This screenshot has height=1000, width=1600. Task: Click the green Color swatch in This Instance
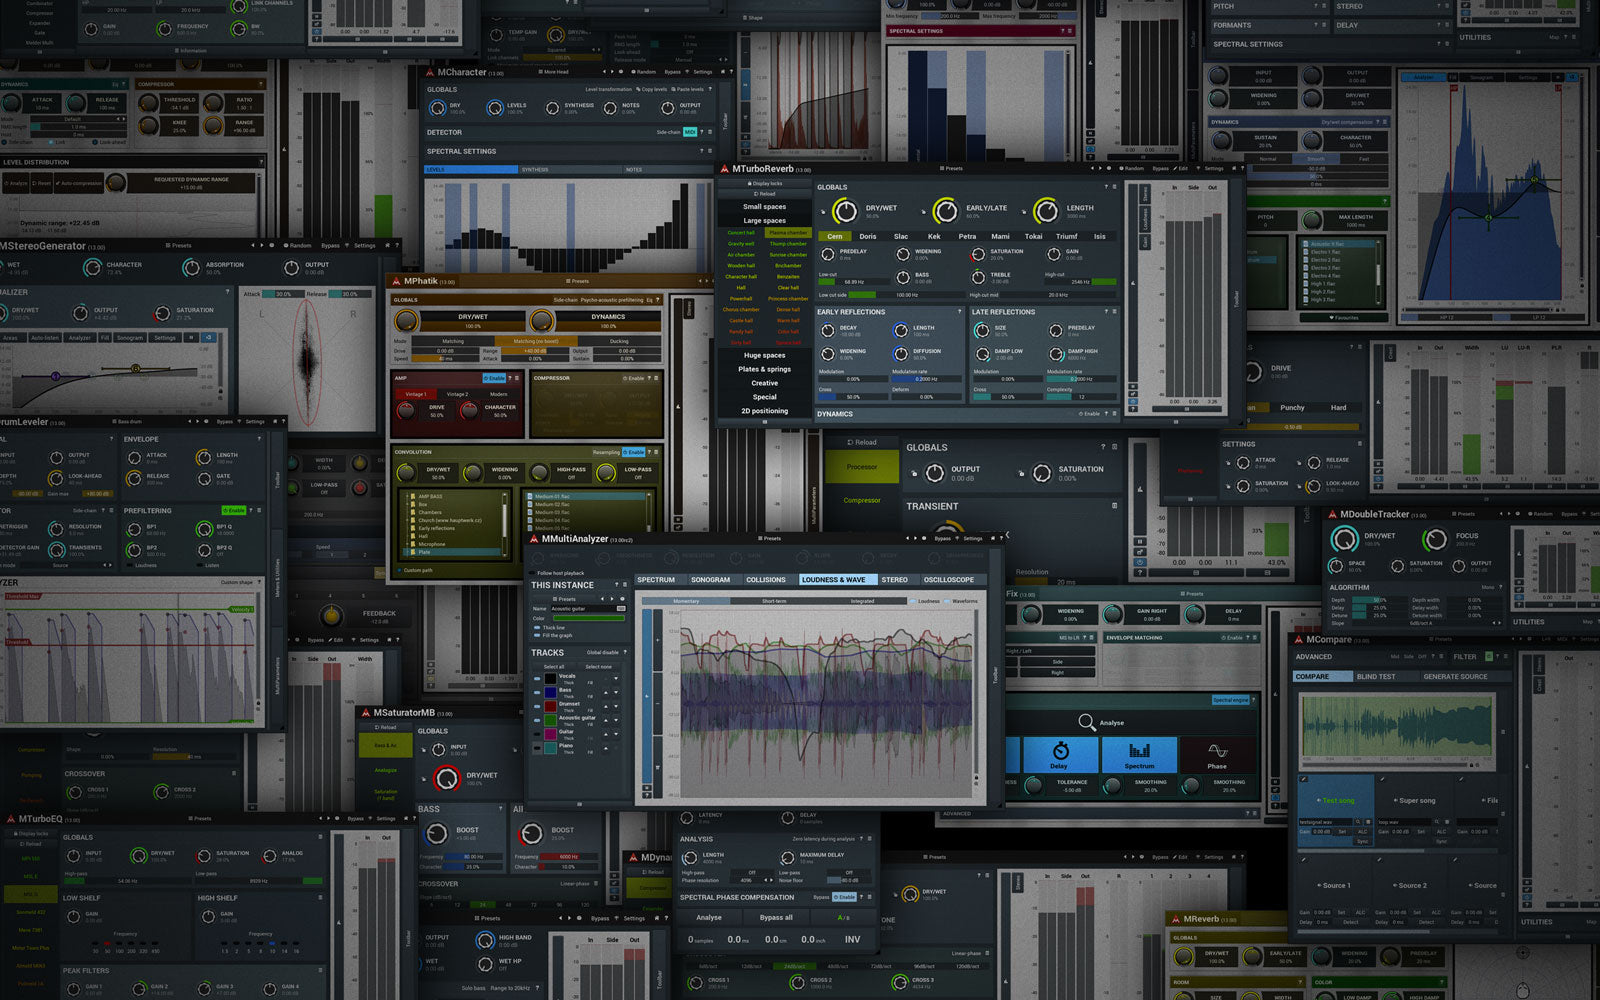pos(588,618)
